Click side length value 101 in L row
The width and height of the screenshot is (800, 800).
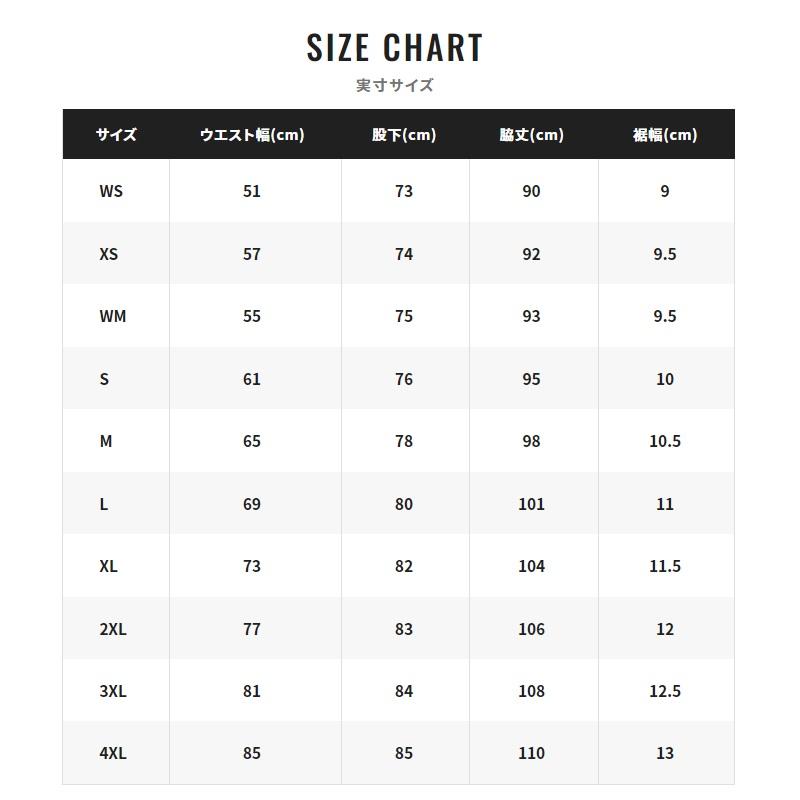pyautogui.click(x=531, y=504)
